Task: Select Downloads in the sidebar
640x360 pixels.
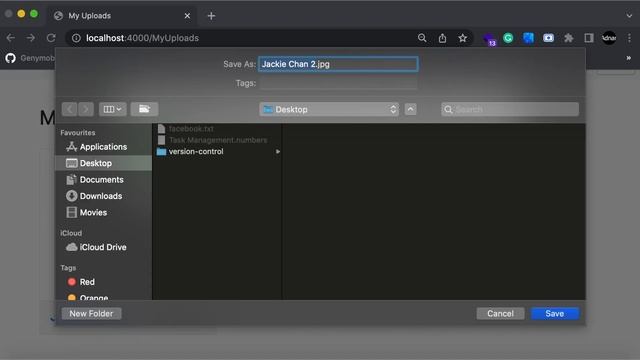Action: (104, 196)
